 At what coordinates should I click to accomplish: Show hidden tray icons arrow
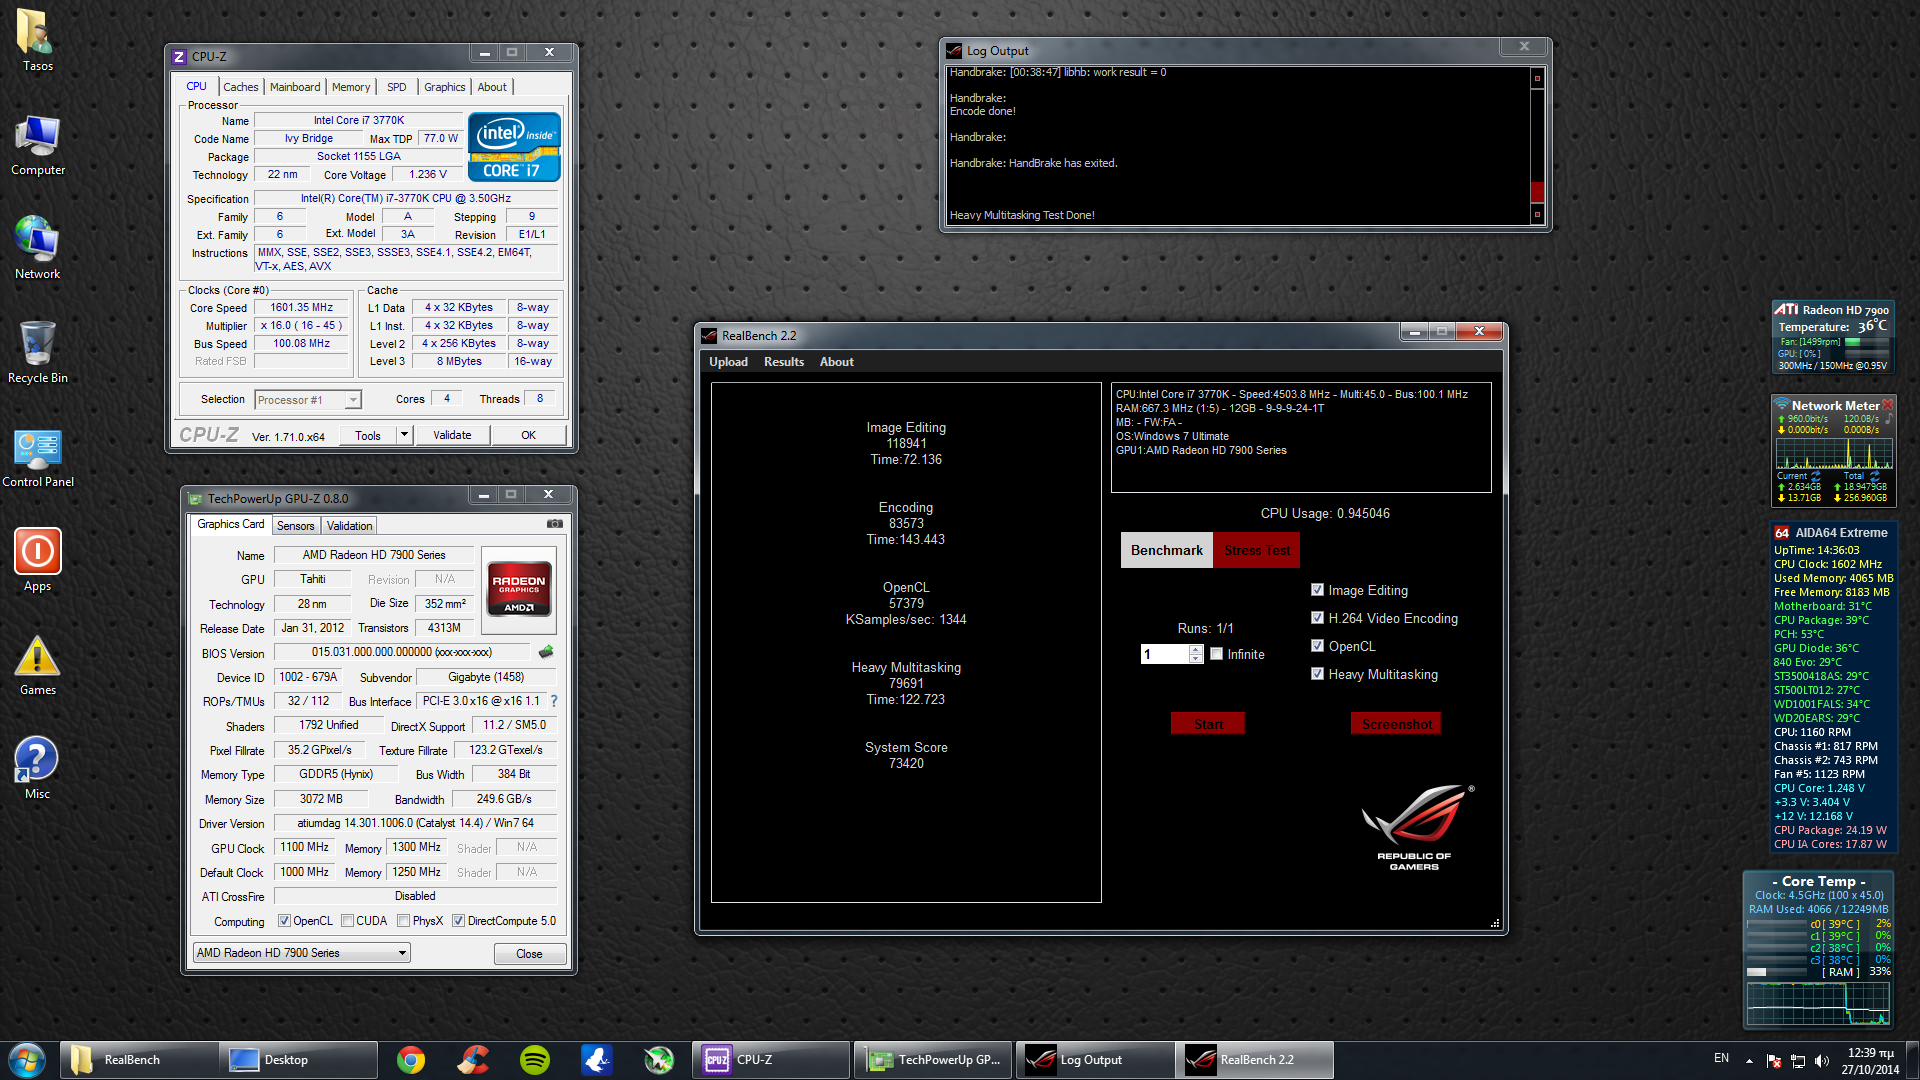[1749, 1060]
